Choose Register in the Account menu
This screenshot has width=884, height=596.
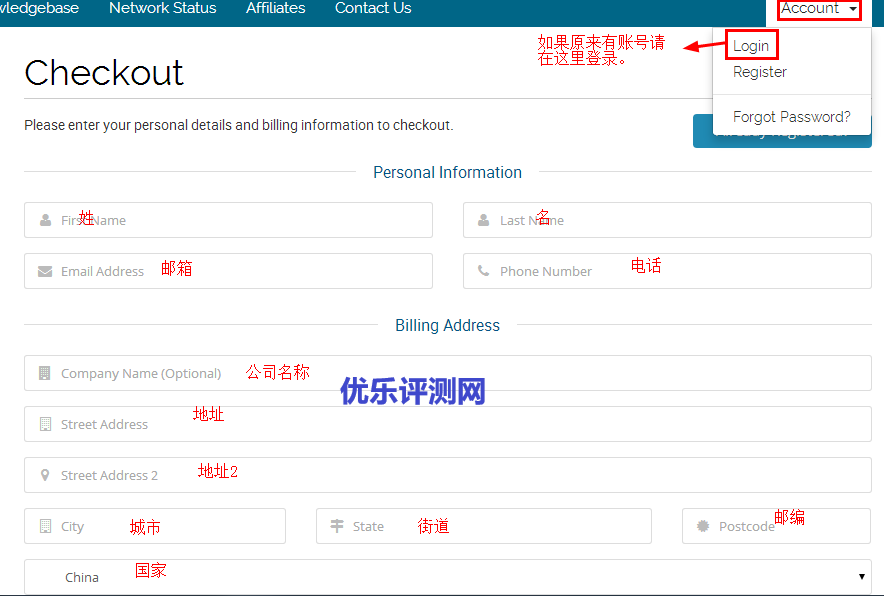click(759, 72)
